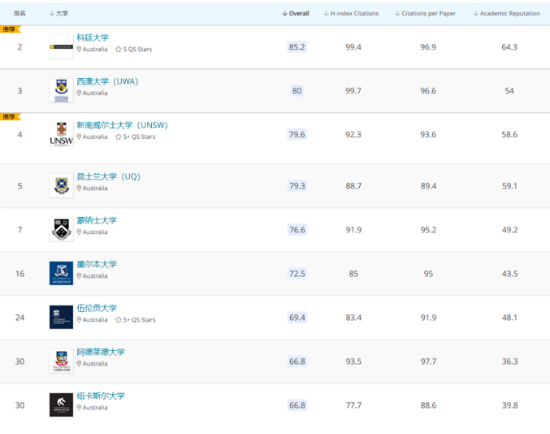Click the University of Newcastle logo
This screenshot has height=434, width=550.
[61, 405]
